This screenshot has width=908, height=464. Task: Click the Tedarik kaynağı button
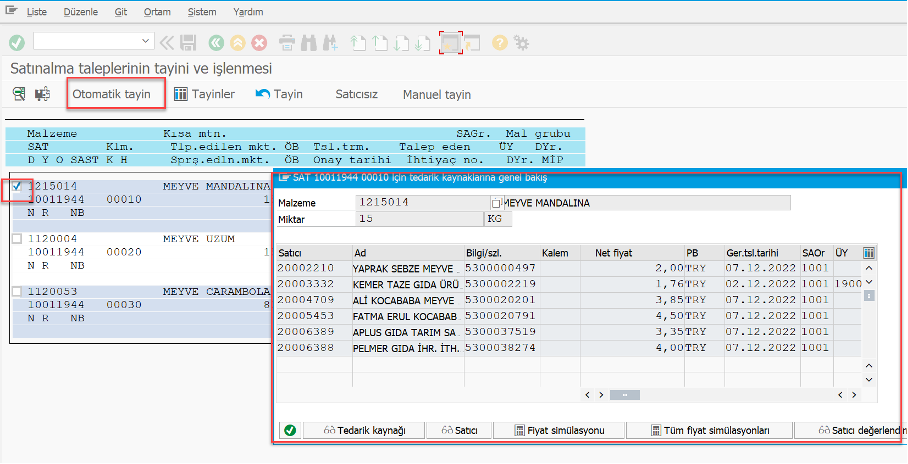click(x=364, y=430)
